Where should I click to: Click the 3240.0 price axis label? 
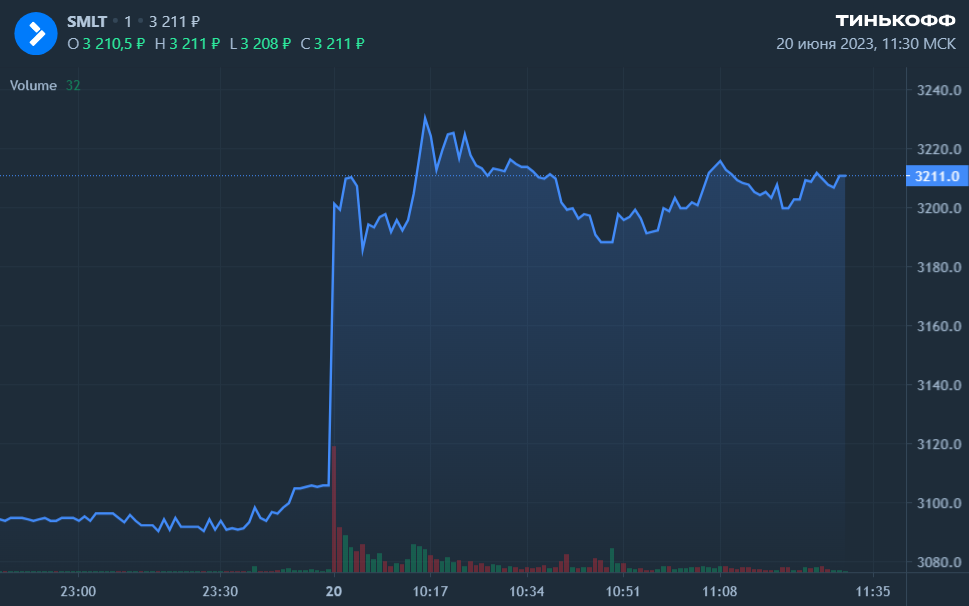click(938, 91)
